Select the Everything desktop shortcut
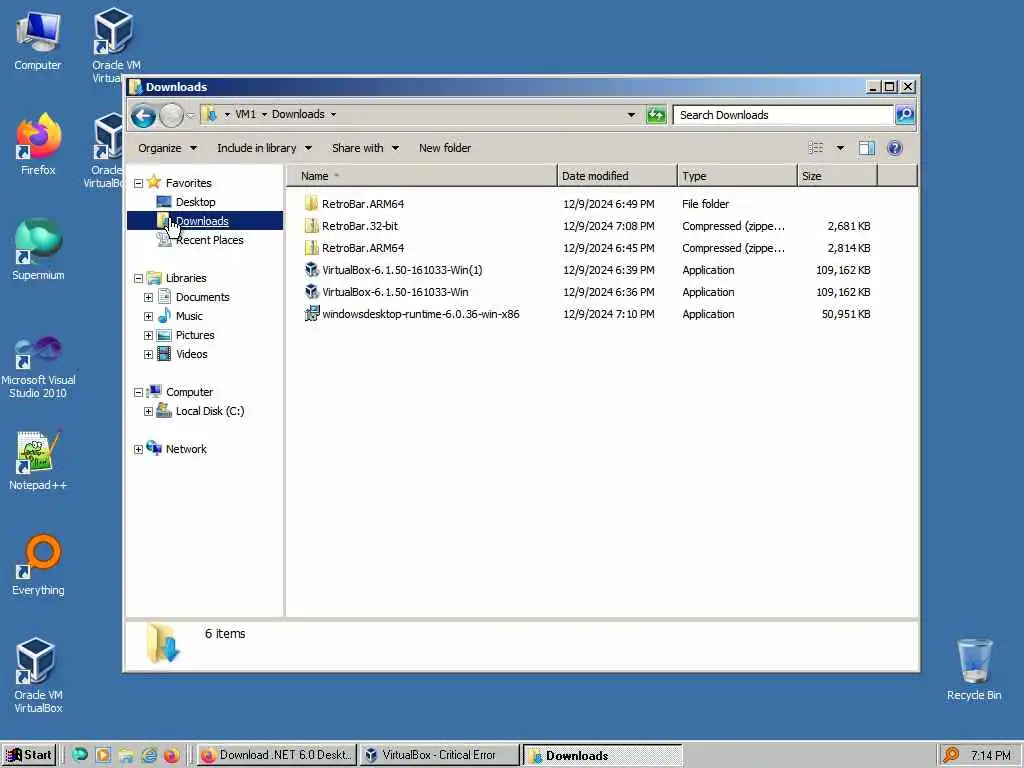This screenshot has width=1024, height=768. coord(38,566)
